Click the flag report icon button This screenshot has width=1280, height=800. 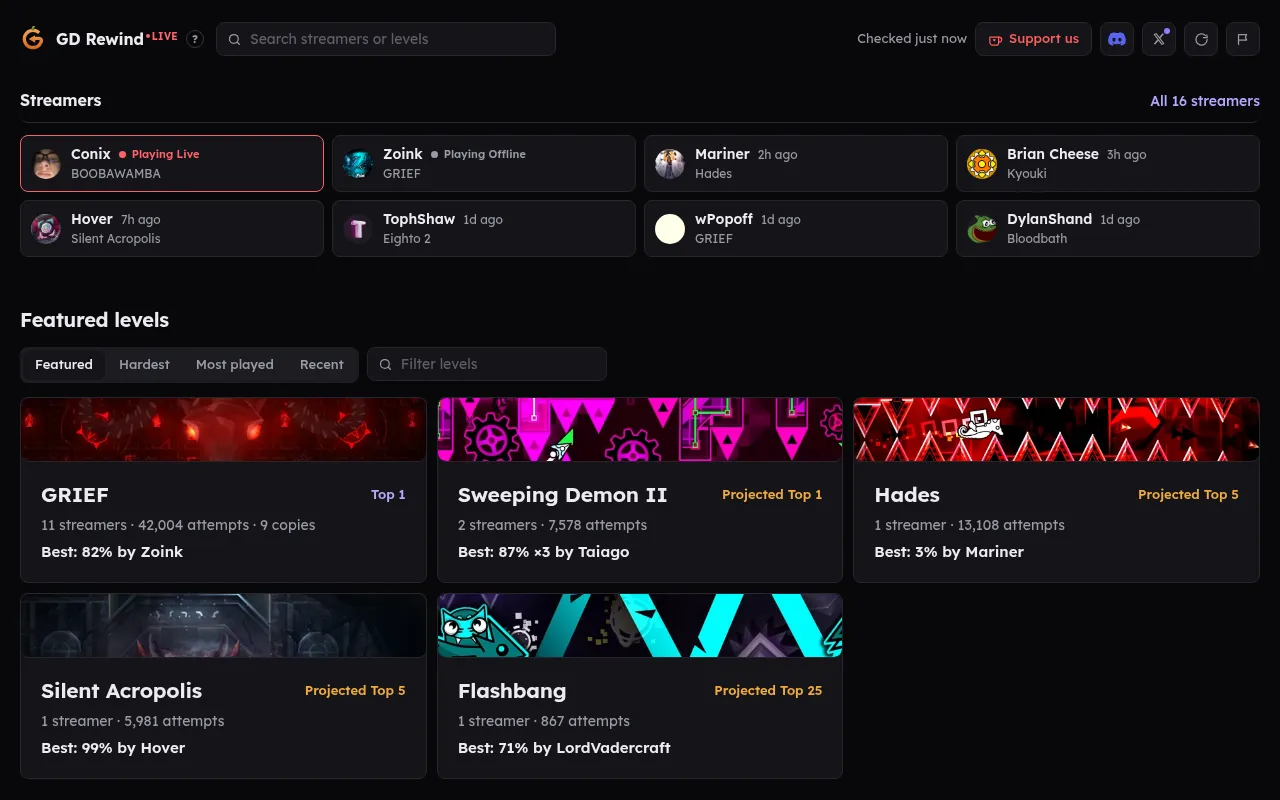coord(1243,39)
